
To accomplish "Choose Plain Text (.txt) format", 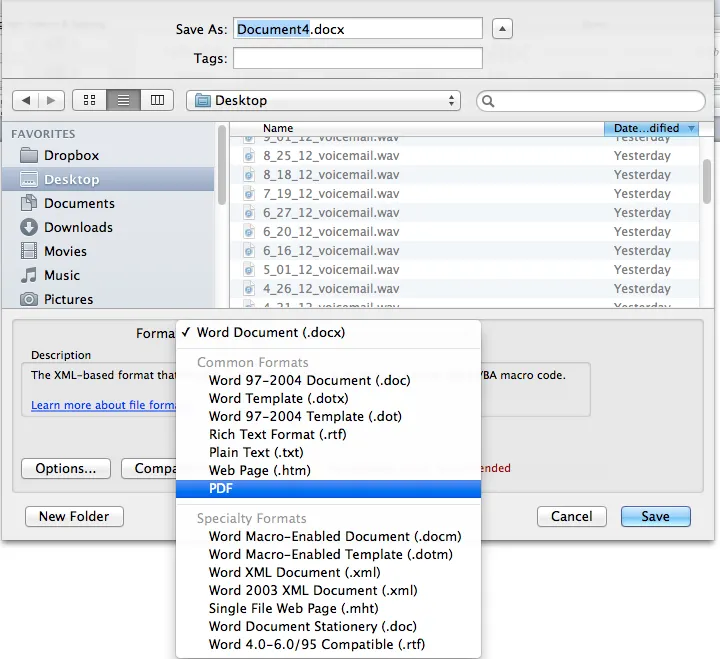I will tap(328, 452).
